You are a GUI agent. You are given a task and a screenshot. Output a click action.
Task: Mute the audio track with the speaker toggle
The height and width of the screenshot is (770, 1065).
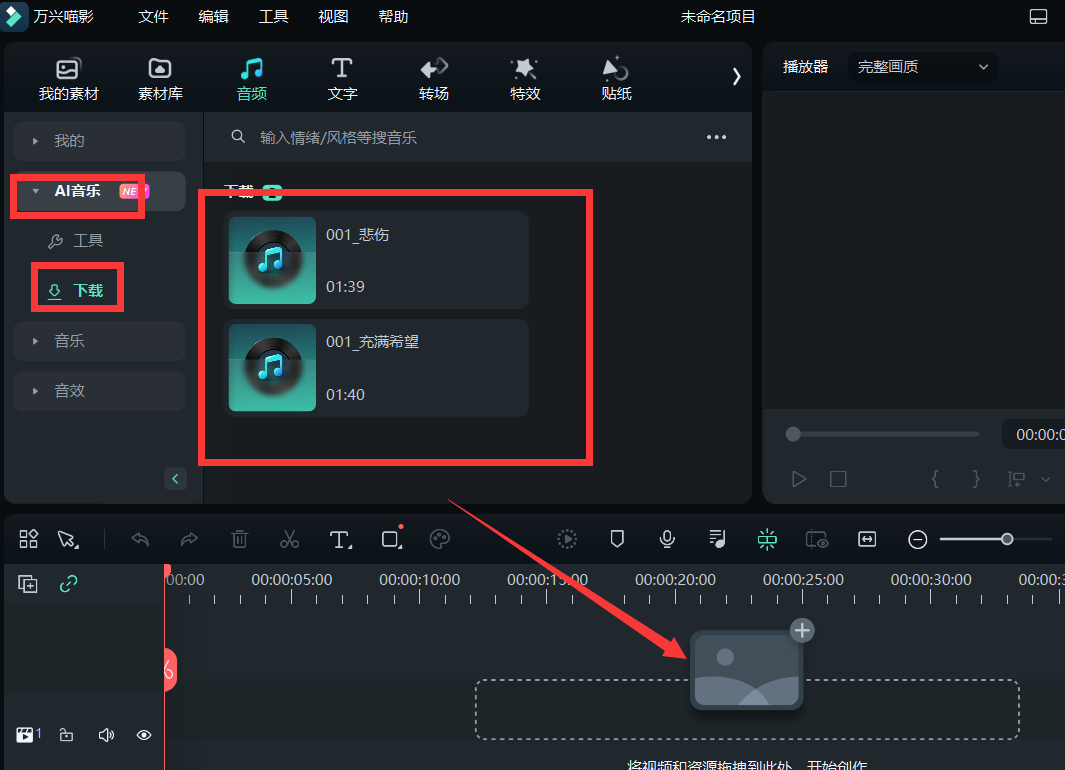point(105,735)
